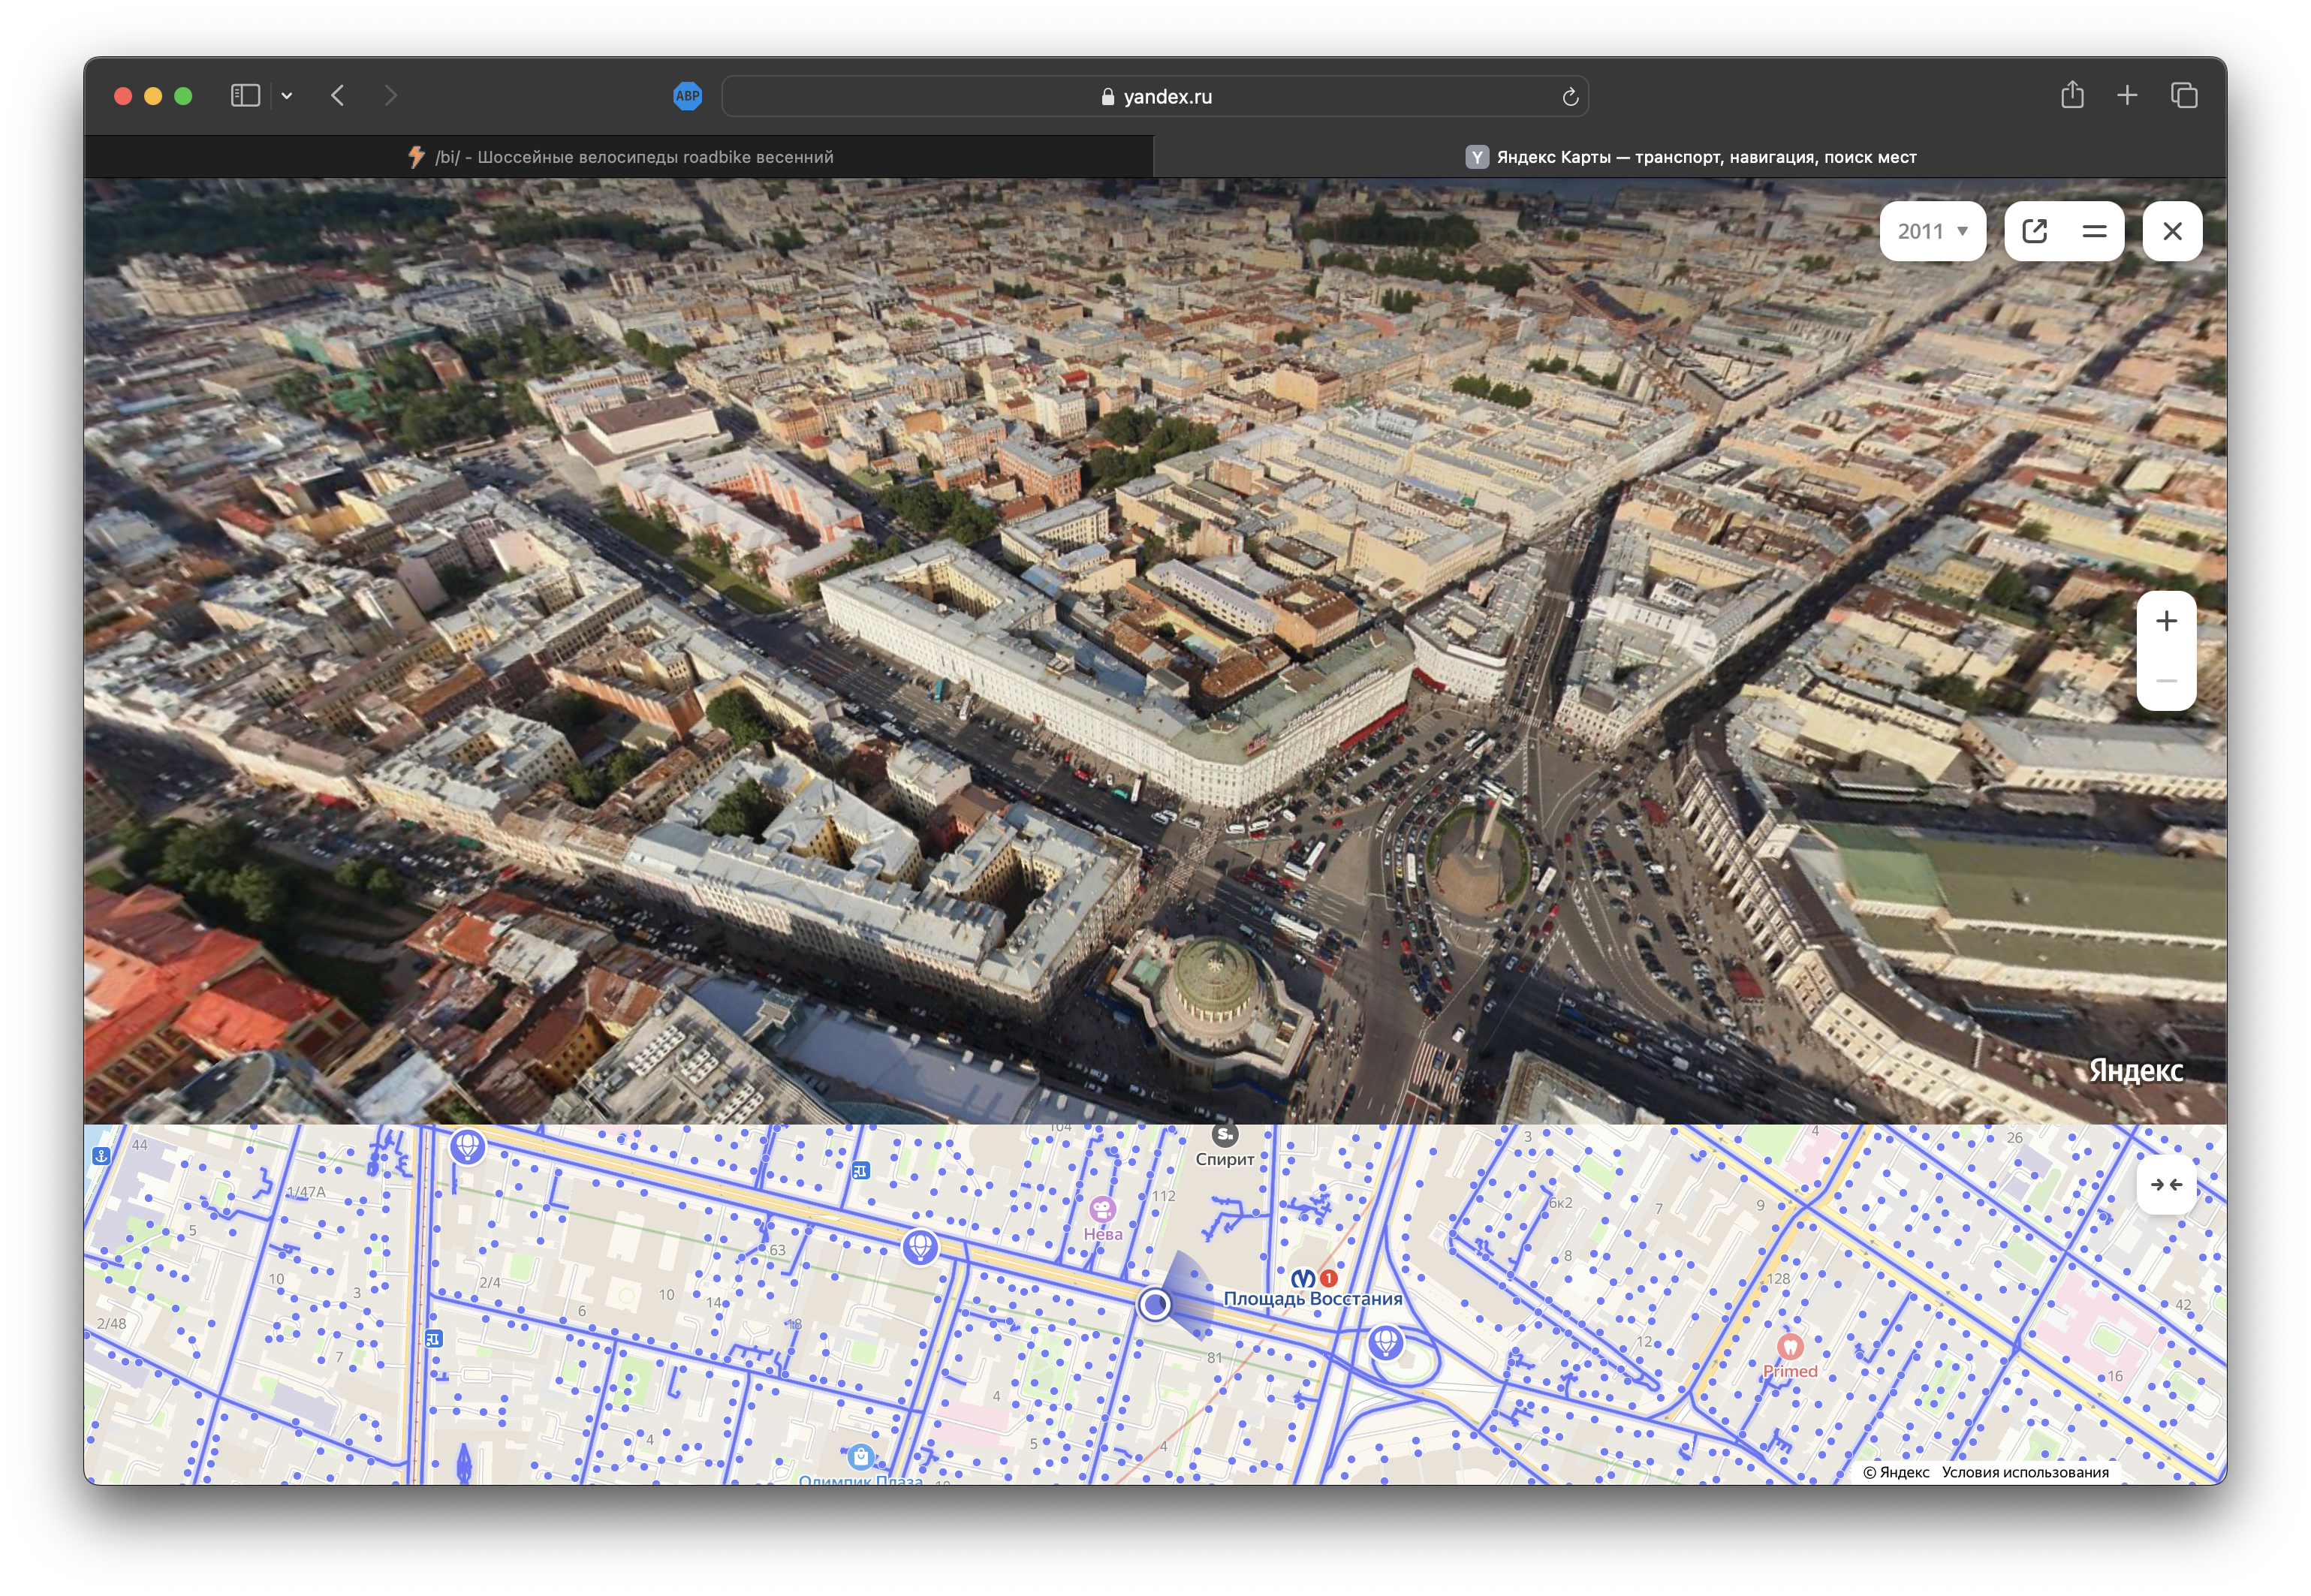Screen dimensions: 2311x1596
Task: Click the current panorama position marker
Action: pos(1155,1304)
